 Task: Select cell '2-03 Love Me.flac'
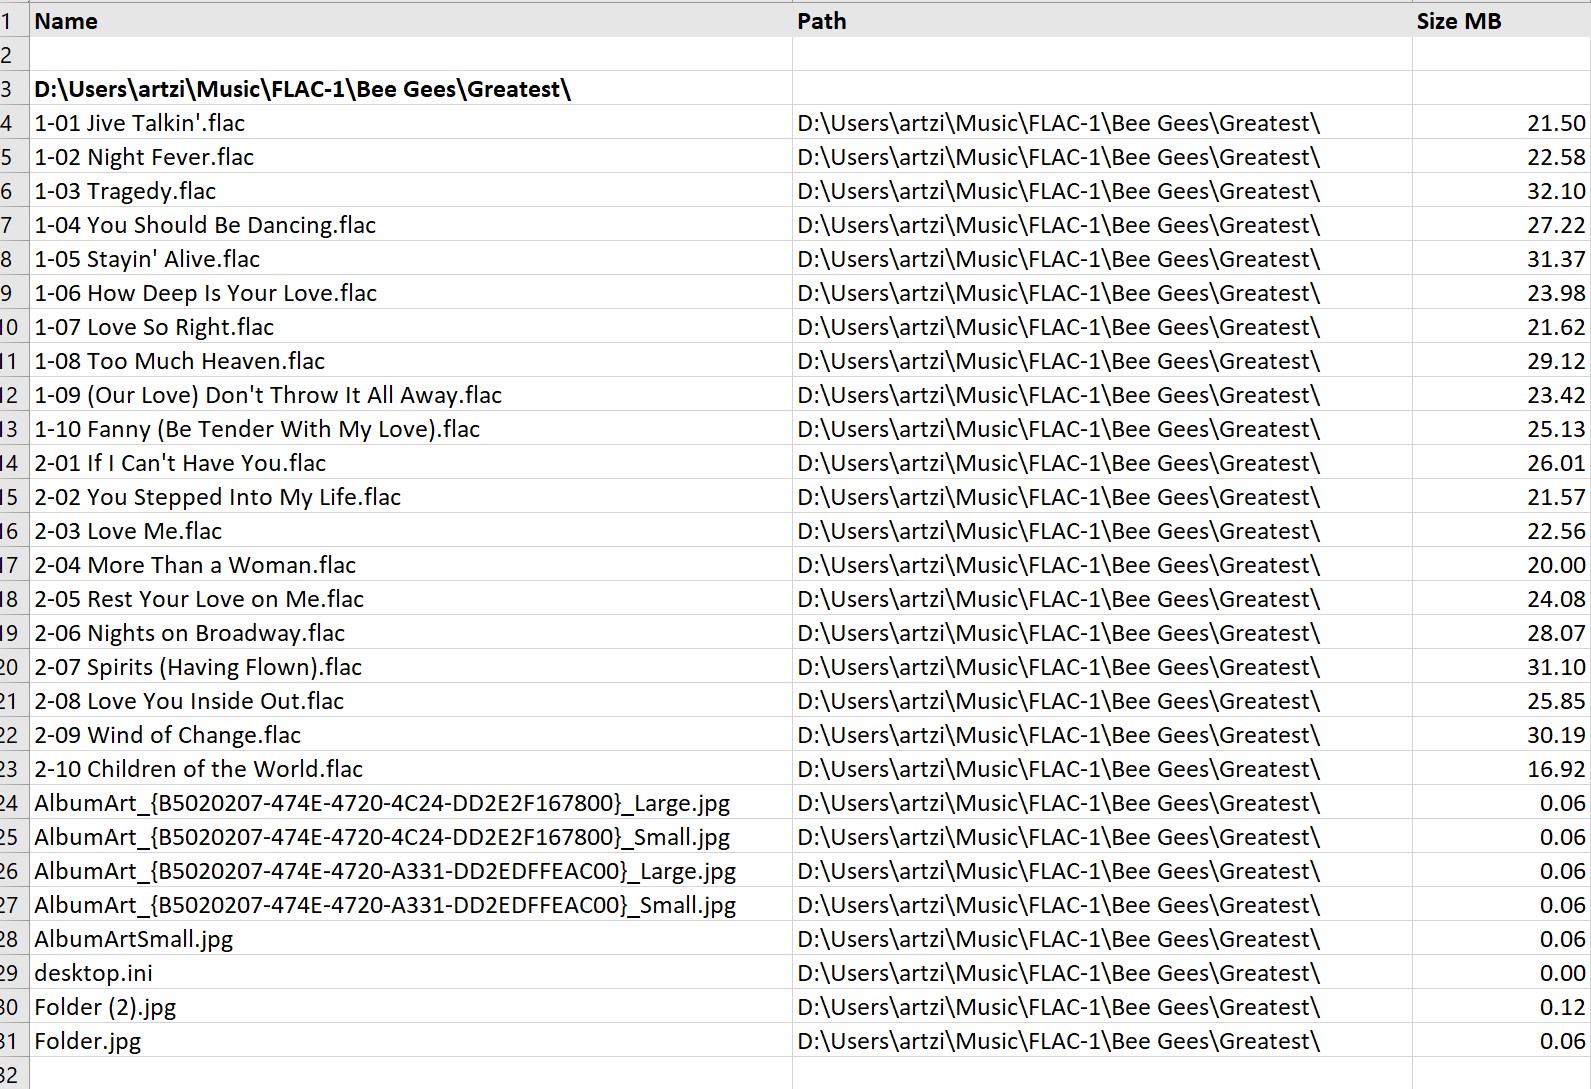(x=411, y=531)
